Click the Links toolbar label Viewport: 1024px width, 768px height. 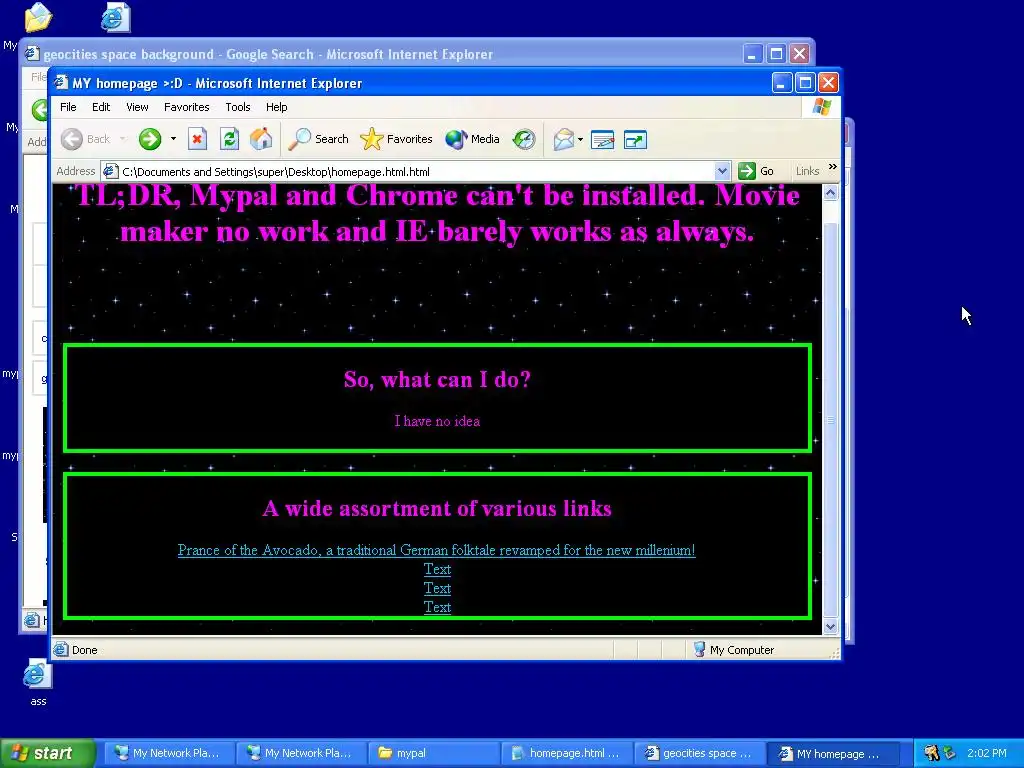(x=807, y=171)
